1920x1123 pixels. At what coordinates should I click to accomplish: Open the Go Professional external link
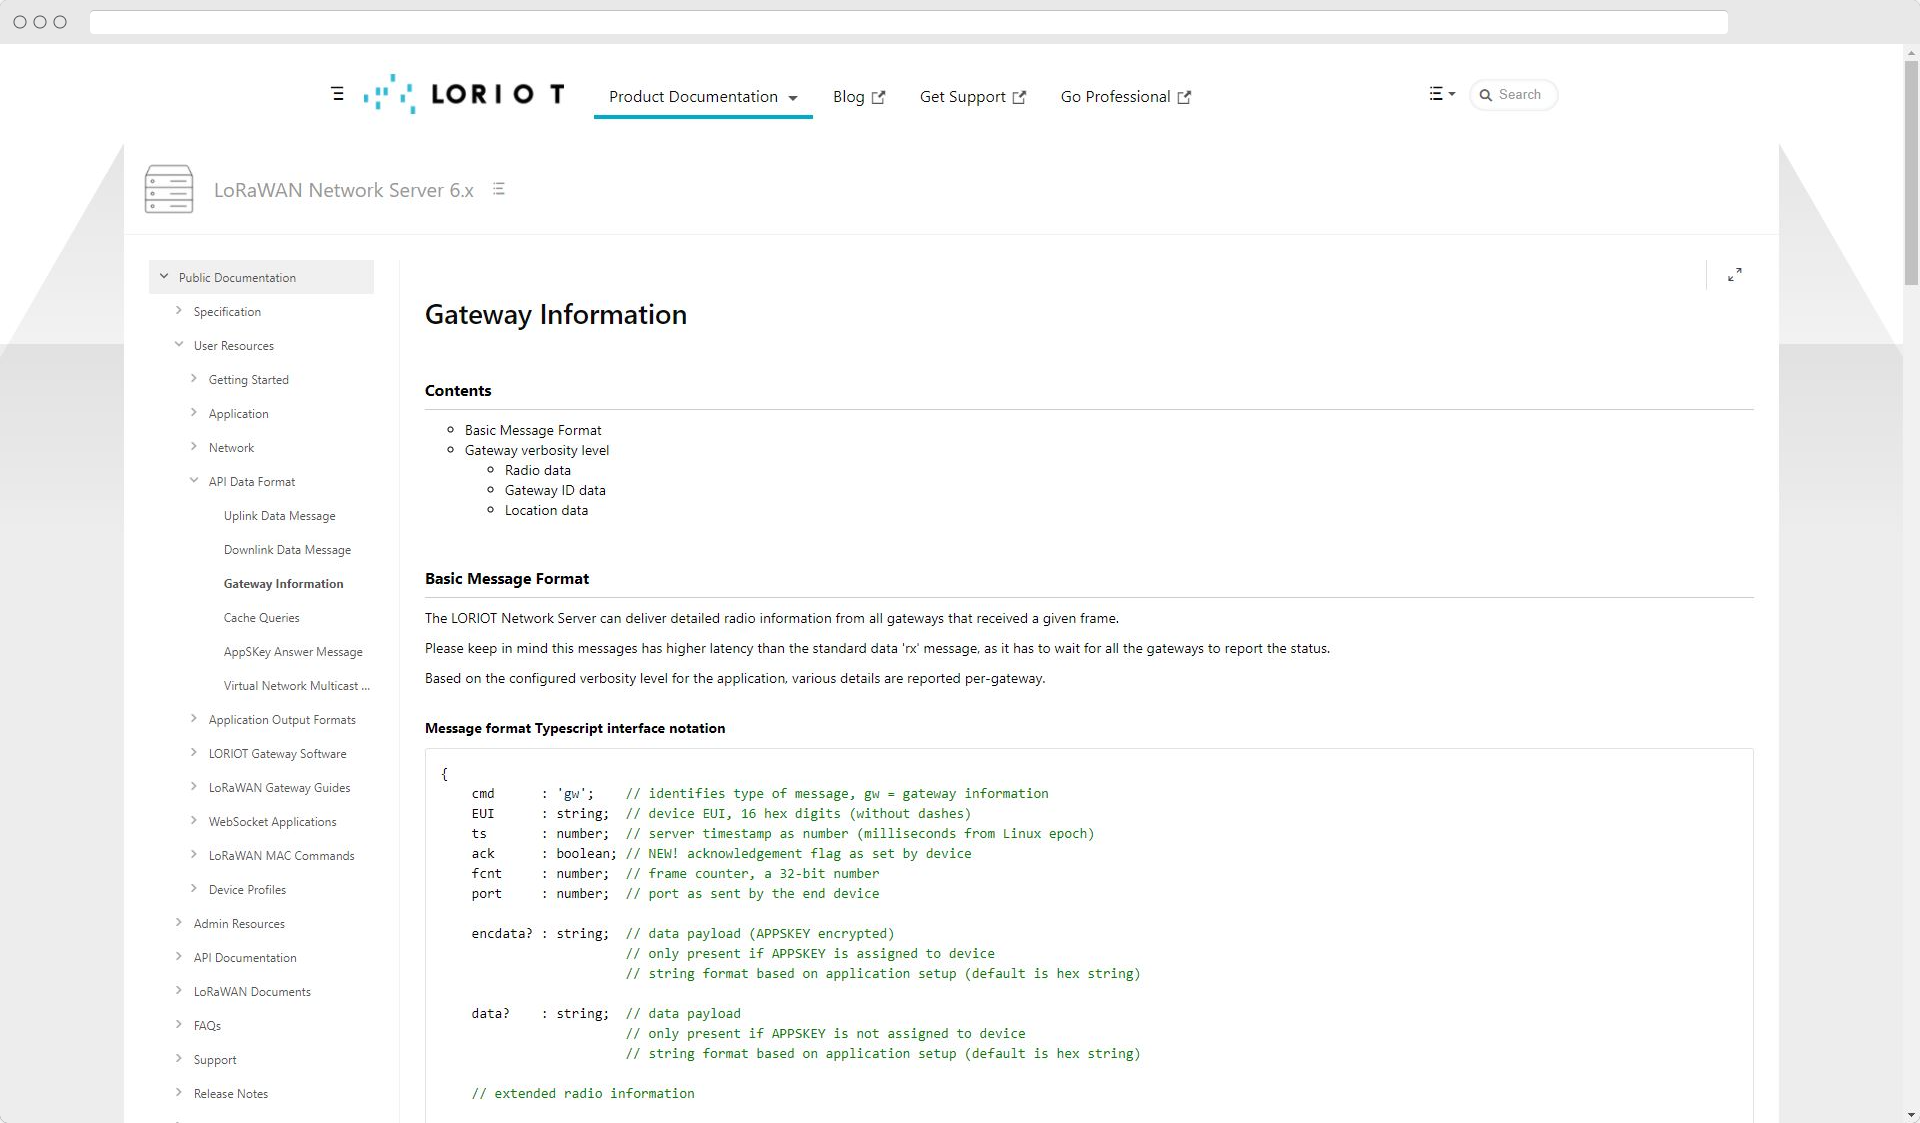pos(1126,97)
